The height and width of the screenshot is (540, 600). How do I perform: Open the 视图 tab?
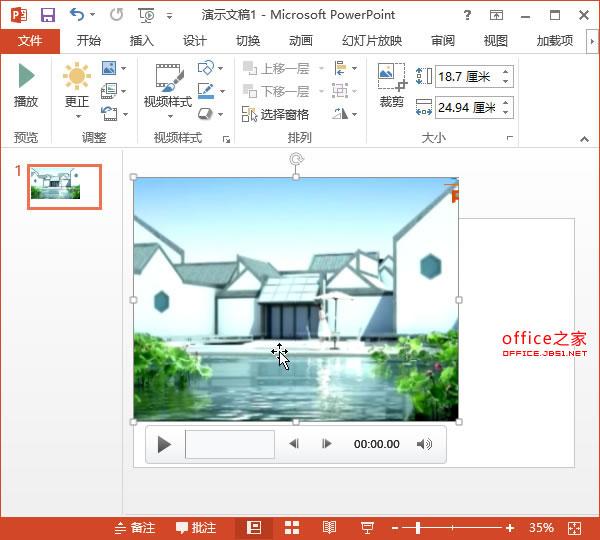coord(496,41)
